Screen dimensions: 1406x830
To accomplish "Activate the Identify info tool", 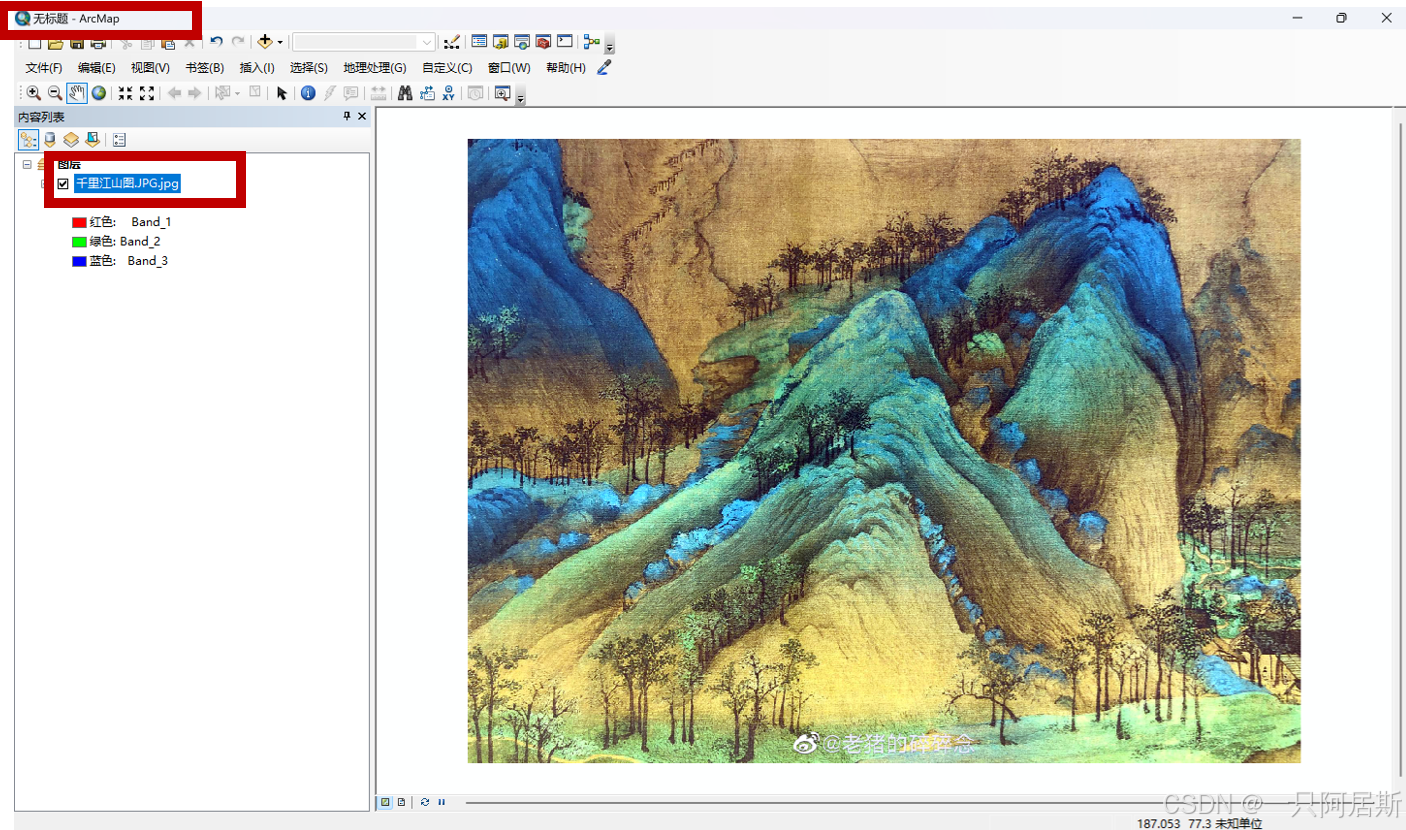I will (308, 93).
